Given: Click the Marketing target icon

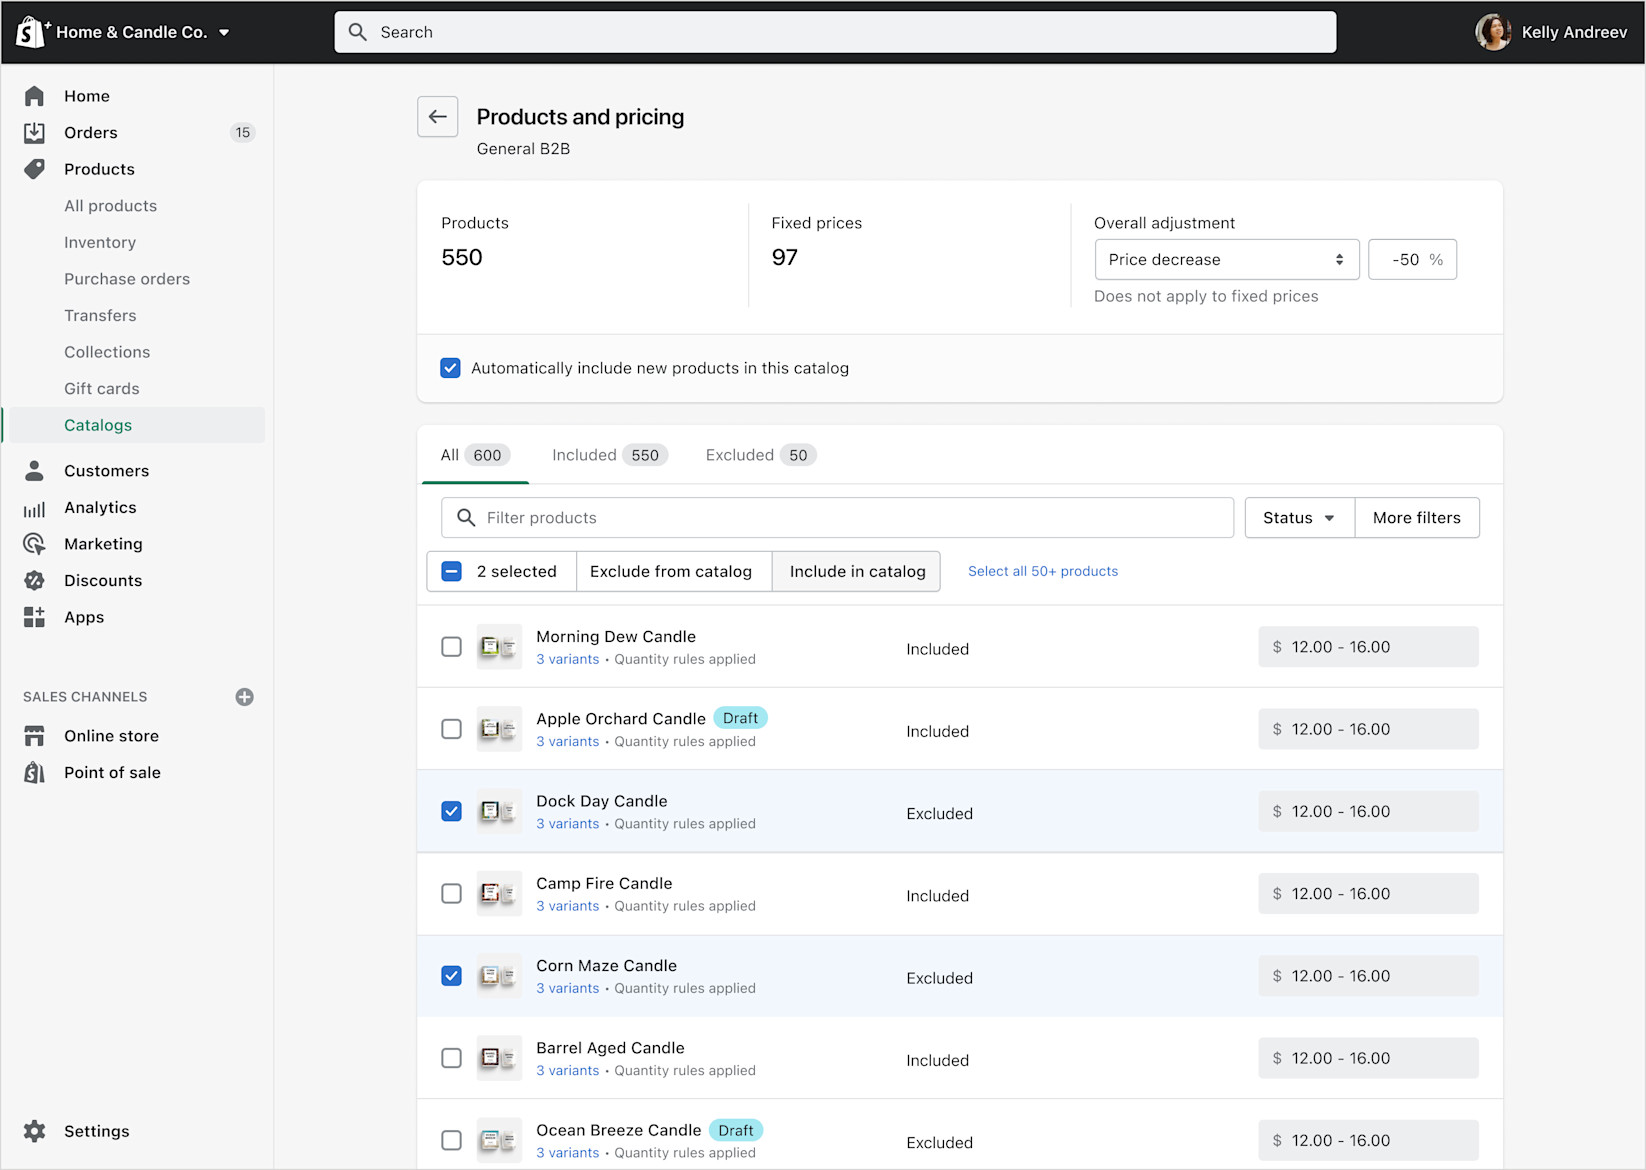Looking at the screenshot, I should (x=34, y=544).
